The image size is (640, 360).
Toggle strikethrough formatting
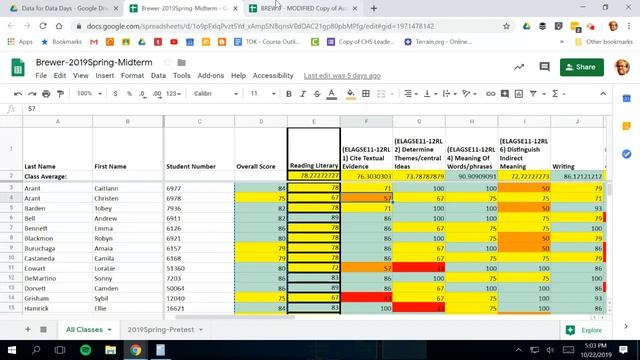pyautogui.click(x=317, y=94)
